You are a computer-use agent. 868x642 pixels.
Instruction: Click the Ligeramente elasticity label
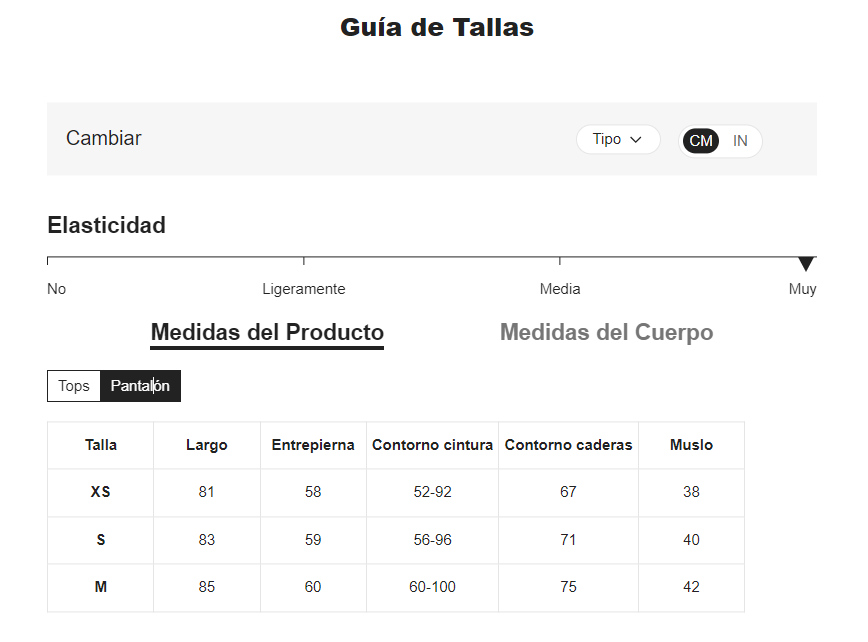(x=304, y=289)
